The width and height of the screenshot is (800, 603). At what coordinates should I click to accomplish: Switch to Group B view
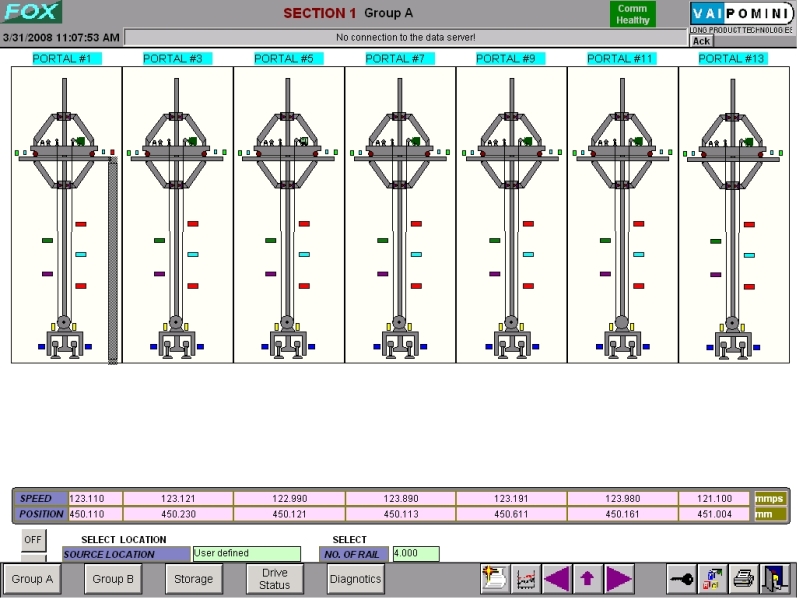pyautogui.click(x=113, y=579)
